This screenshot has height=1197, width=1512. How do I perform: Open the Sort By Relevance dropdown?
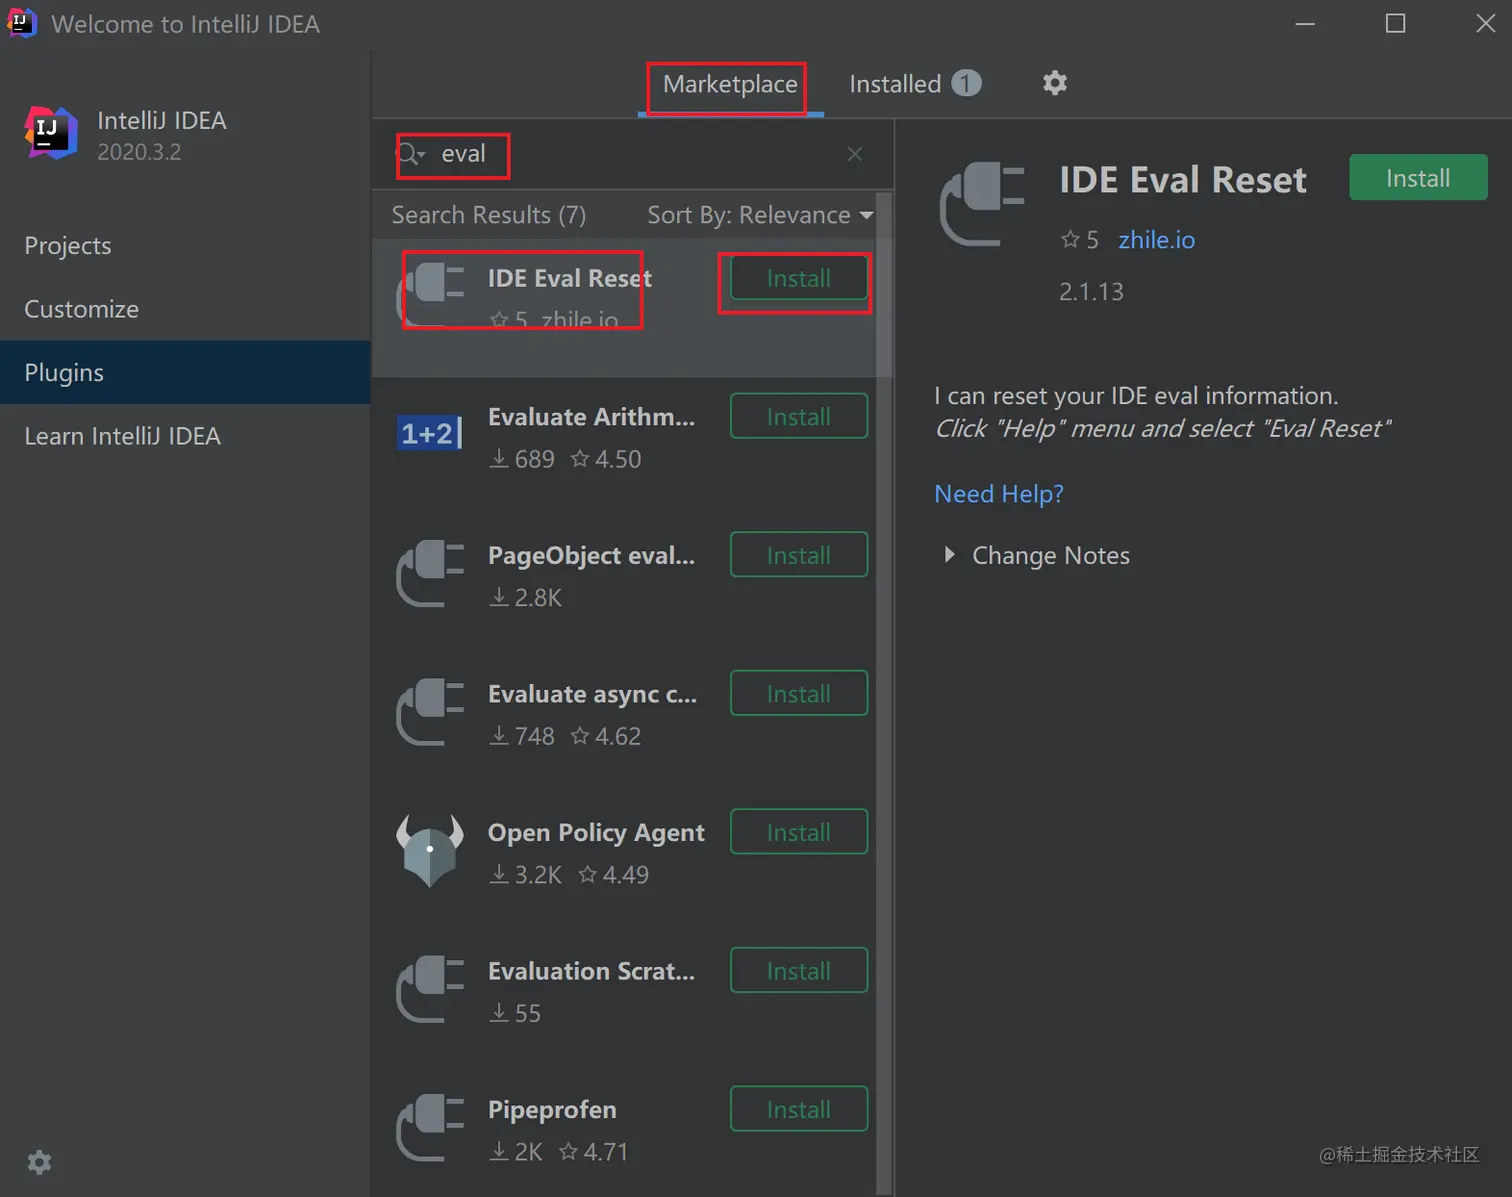tap(760, 215)
